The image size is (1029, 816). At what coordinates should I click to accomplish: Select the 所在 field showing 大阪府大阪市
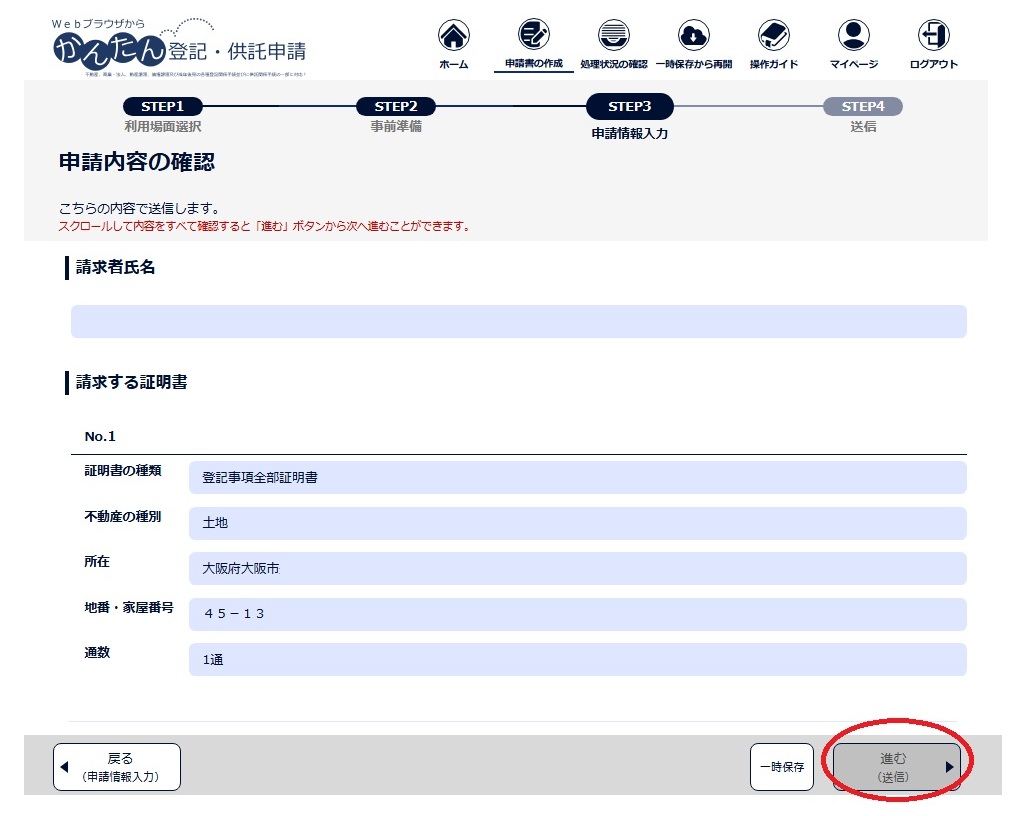point(578,567)
